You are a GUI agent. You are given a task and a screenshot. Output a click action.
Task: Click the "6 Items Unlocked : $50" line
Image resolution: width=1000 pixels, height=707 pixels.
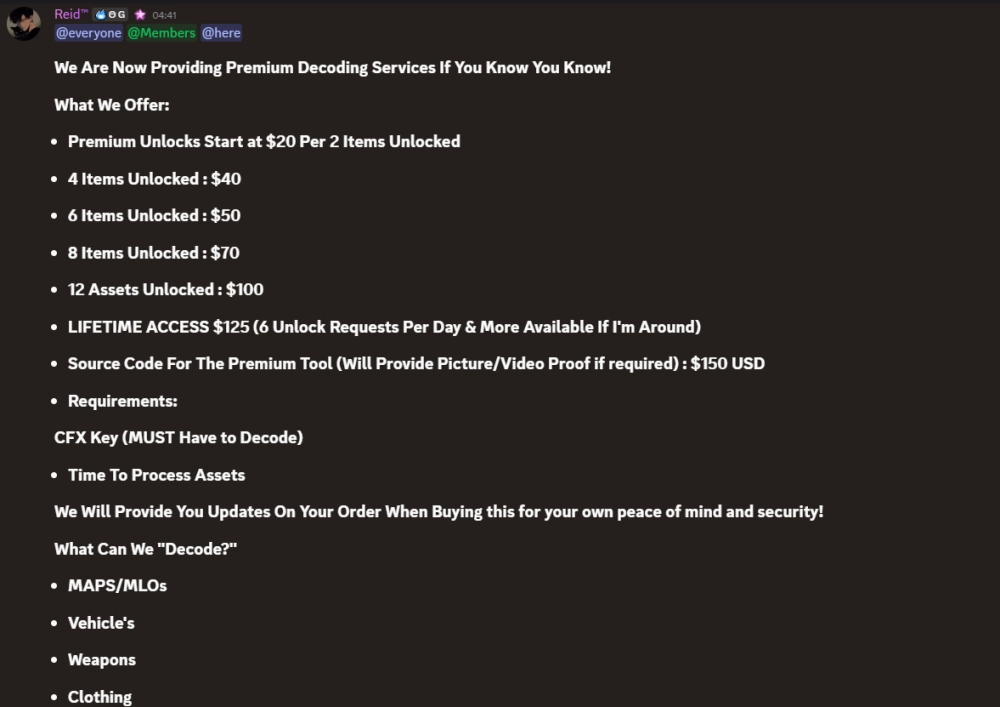[154, 216]
